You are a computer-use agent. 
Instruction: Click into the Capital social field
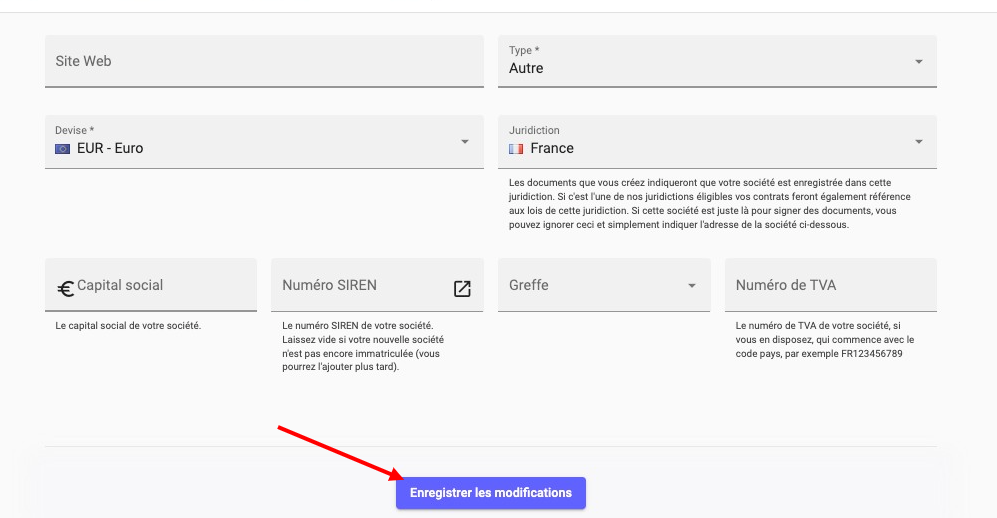click(160, 285)
